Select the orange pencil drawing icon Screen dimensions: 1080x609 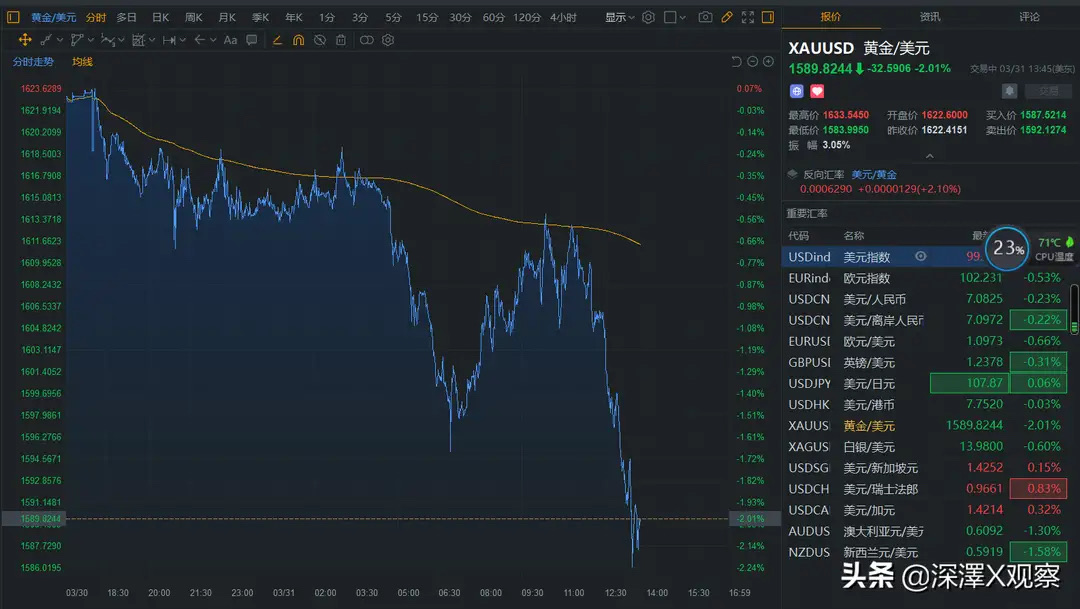727,17
